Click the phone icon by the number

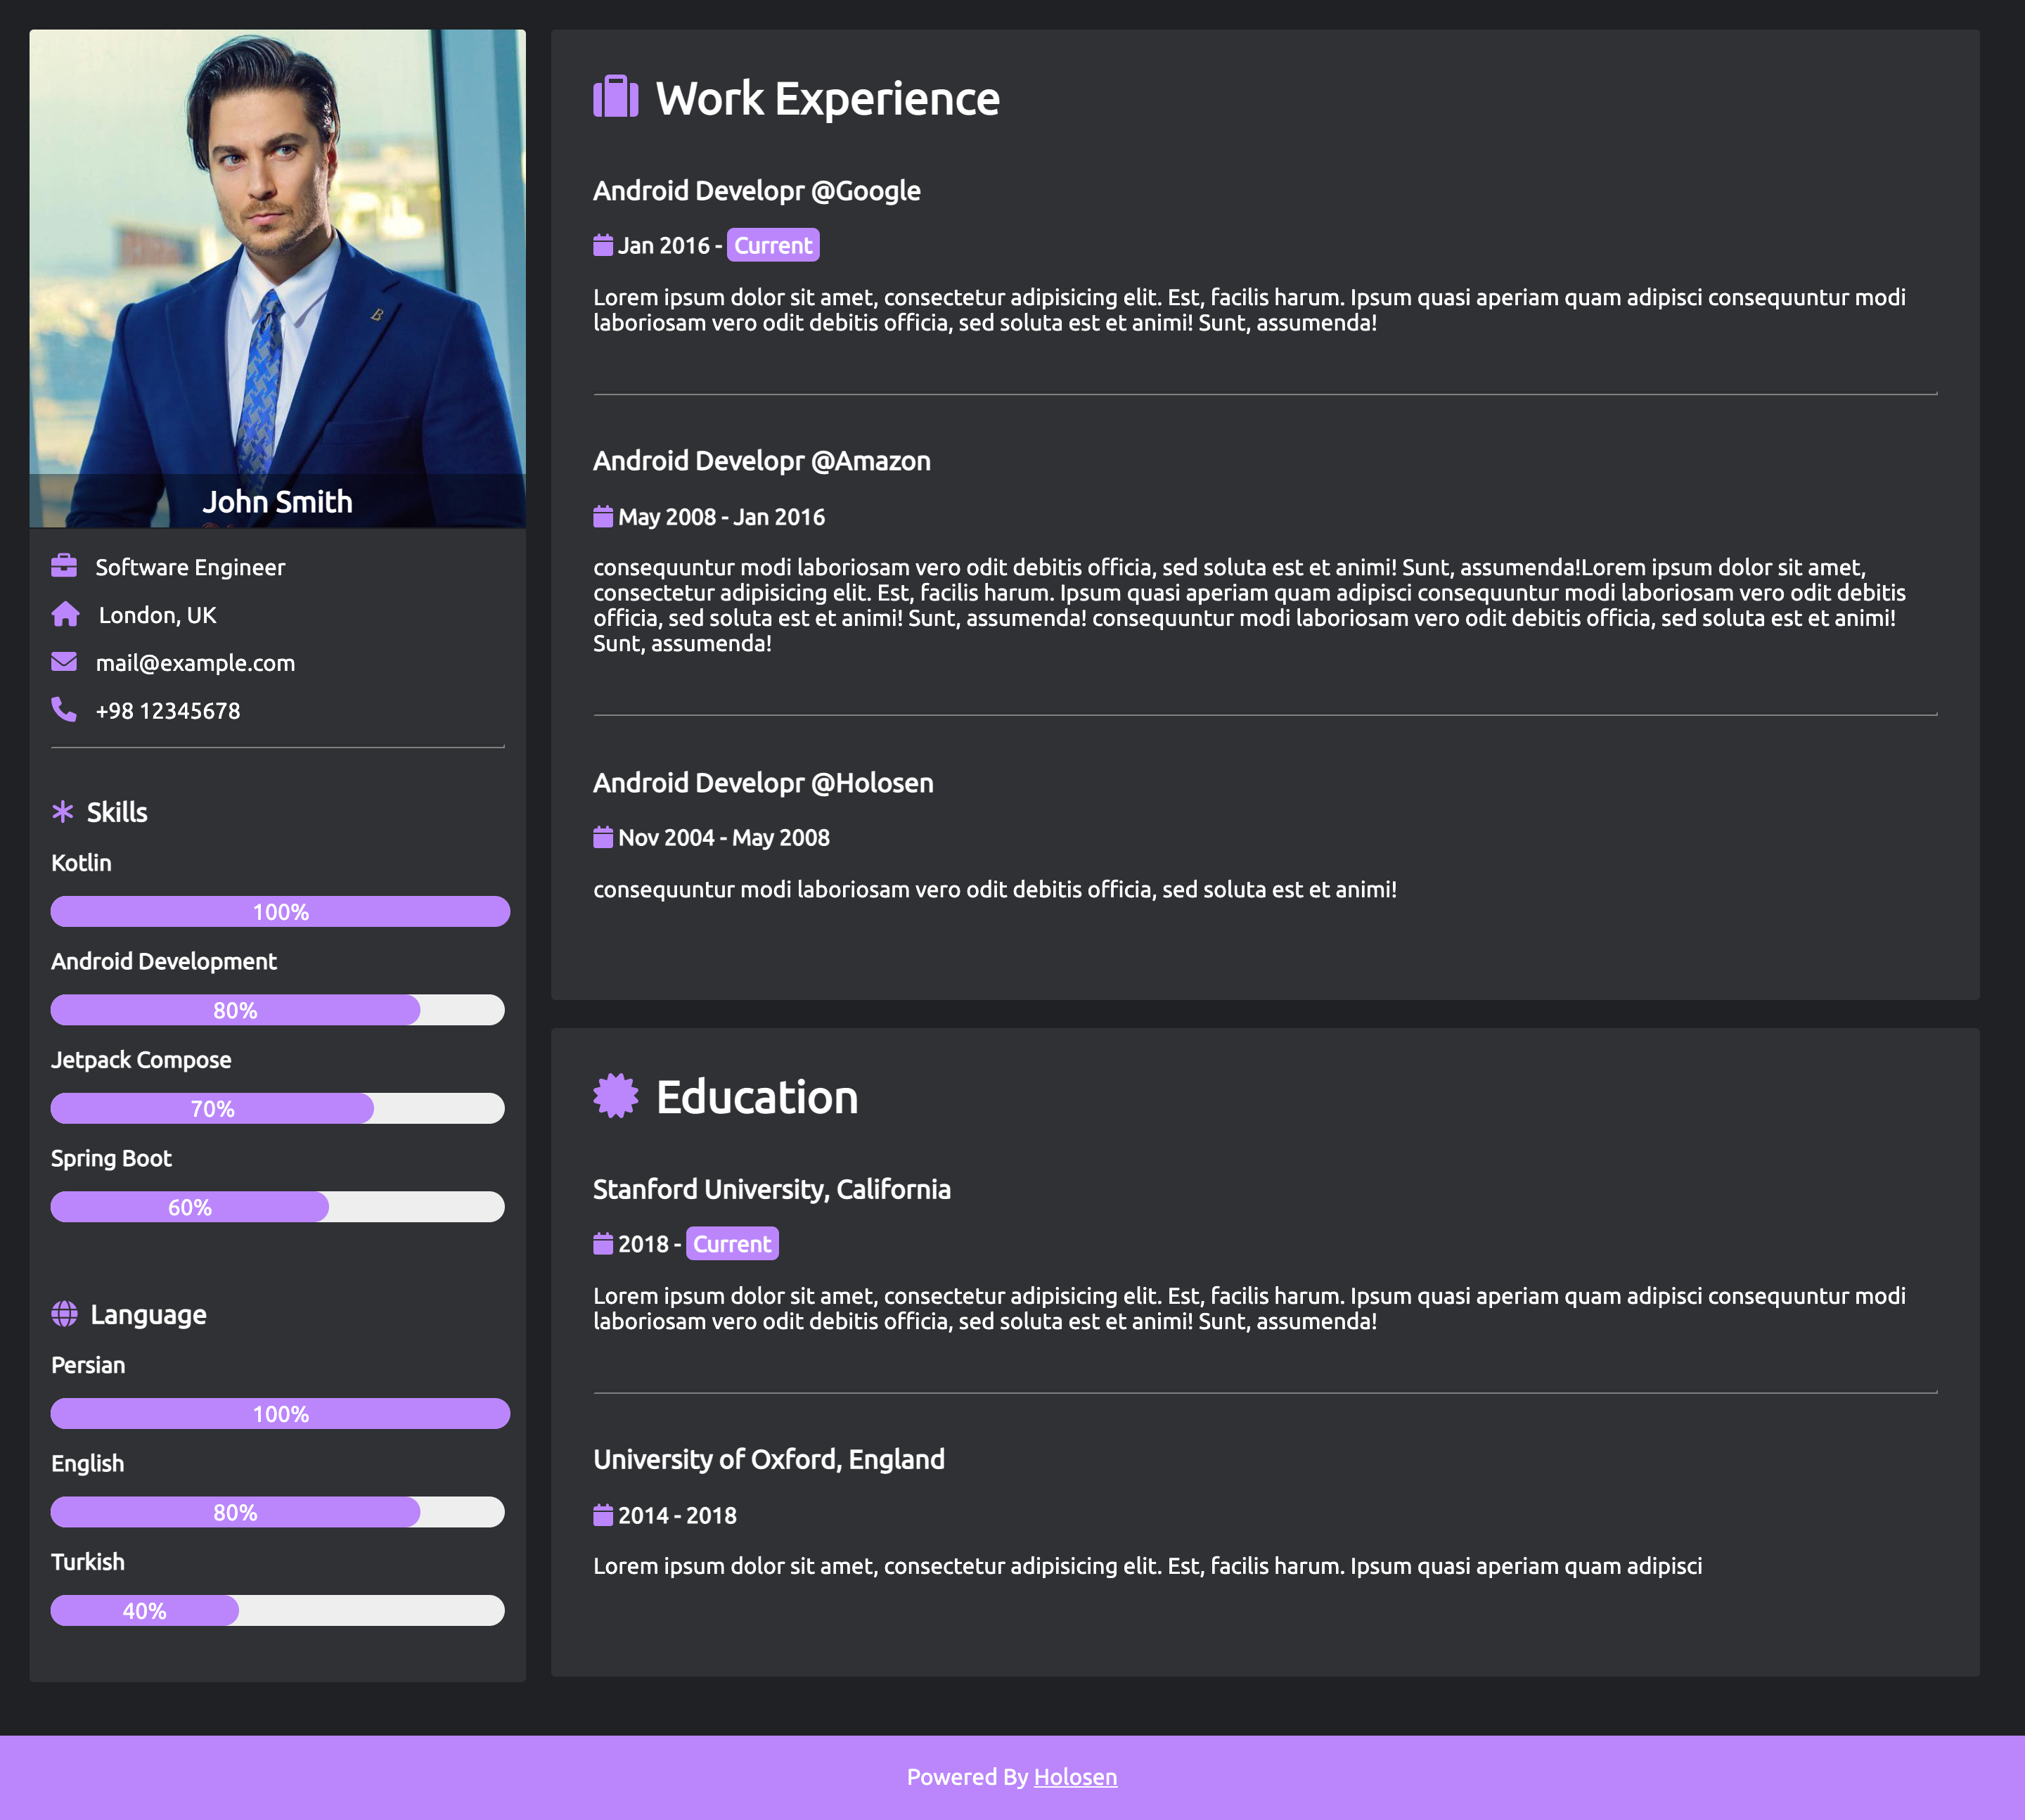[64, 709]
